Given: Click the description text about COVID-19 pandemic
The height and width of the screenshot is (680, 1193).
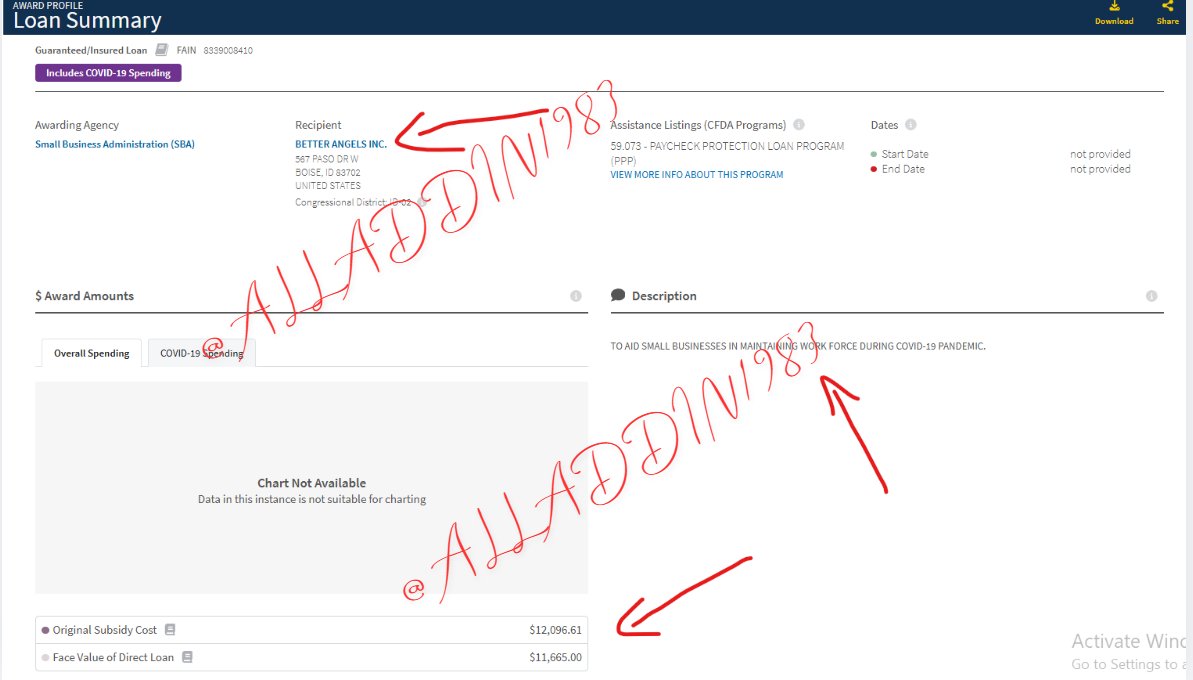Looking at the screenshot, I should pyautogui.click(x=797, y=346).
